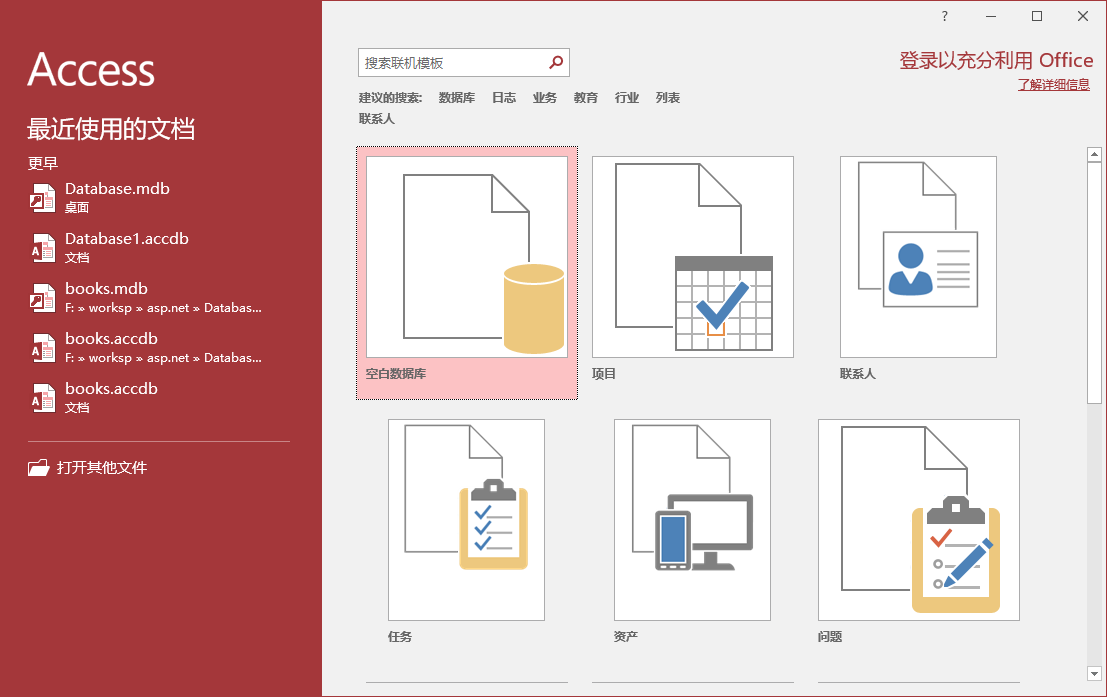Click 登录以充分利用 Office
Image resolution: width=1107 pixels, height=697 pixels.
pyautogui.click(x=994, y=60)
